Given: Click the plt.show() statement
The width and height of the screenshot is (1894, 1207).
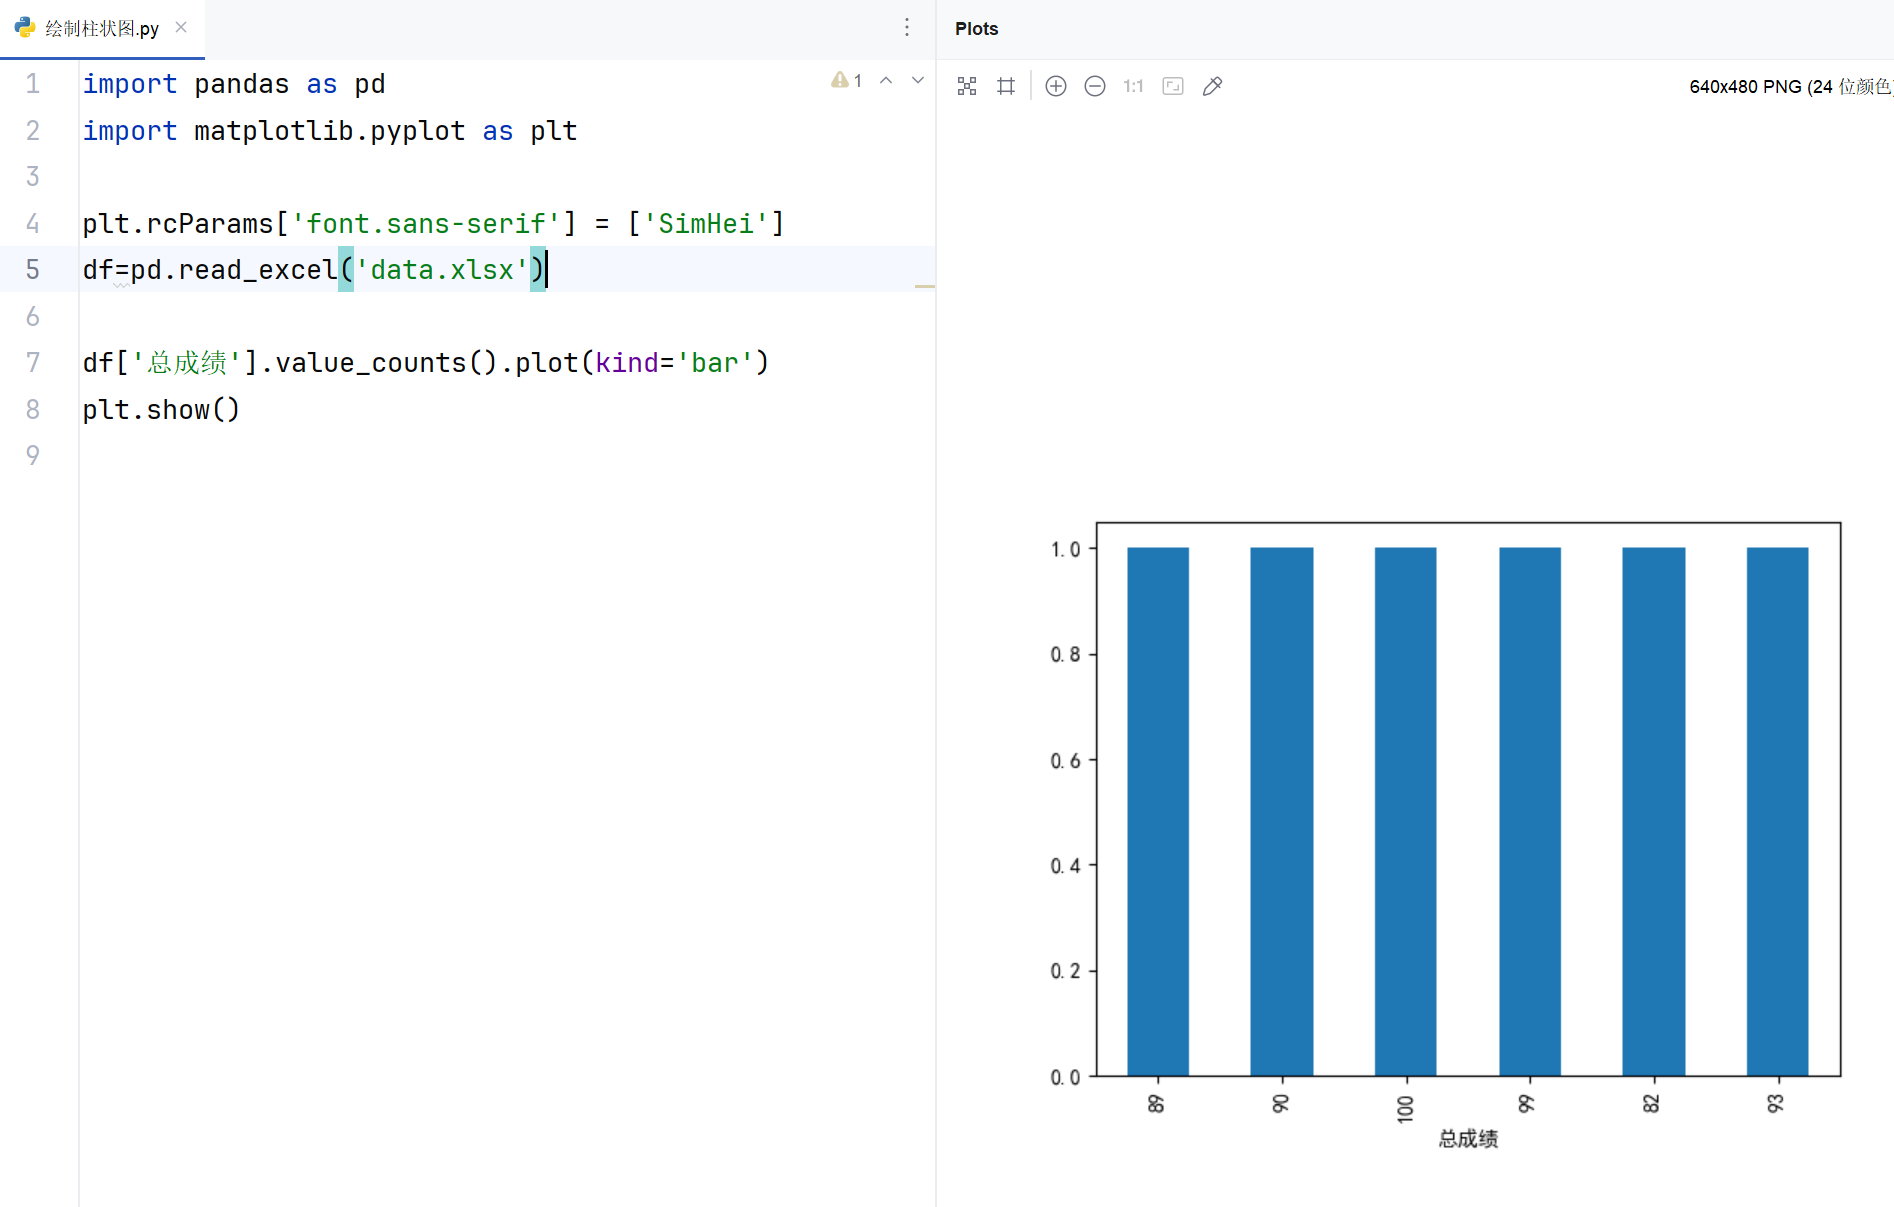Looking at the screenshot, I should (x=161, y=410).
